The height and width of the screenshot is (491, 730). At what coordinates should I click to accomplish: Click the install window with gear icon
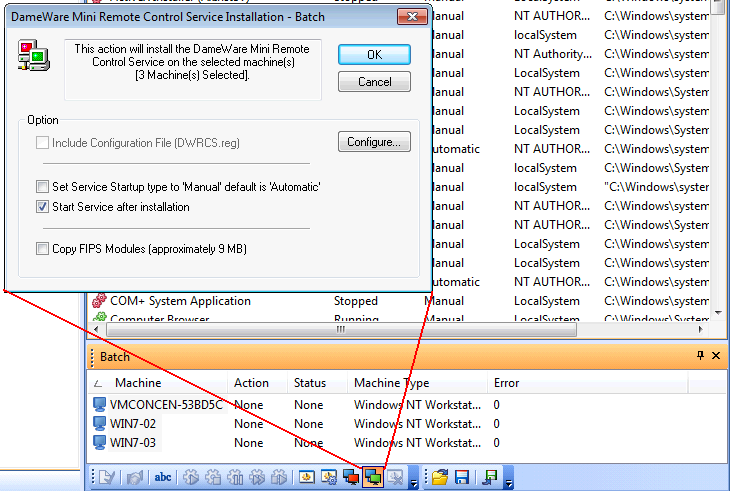[329, 477]
